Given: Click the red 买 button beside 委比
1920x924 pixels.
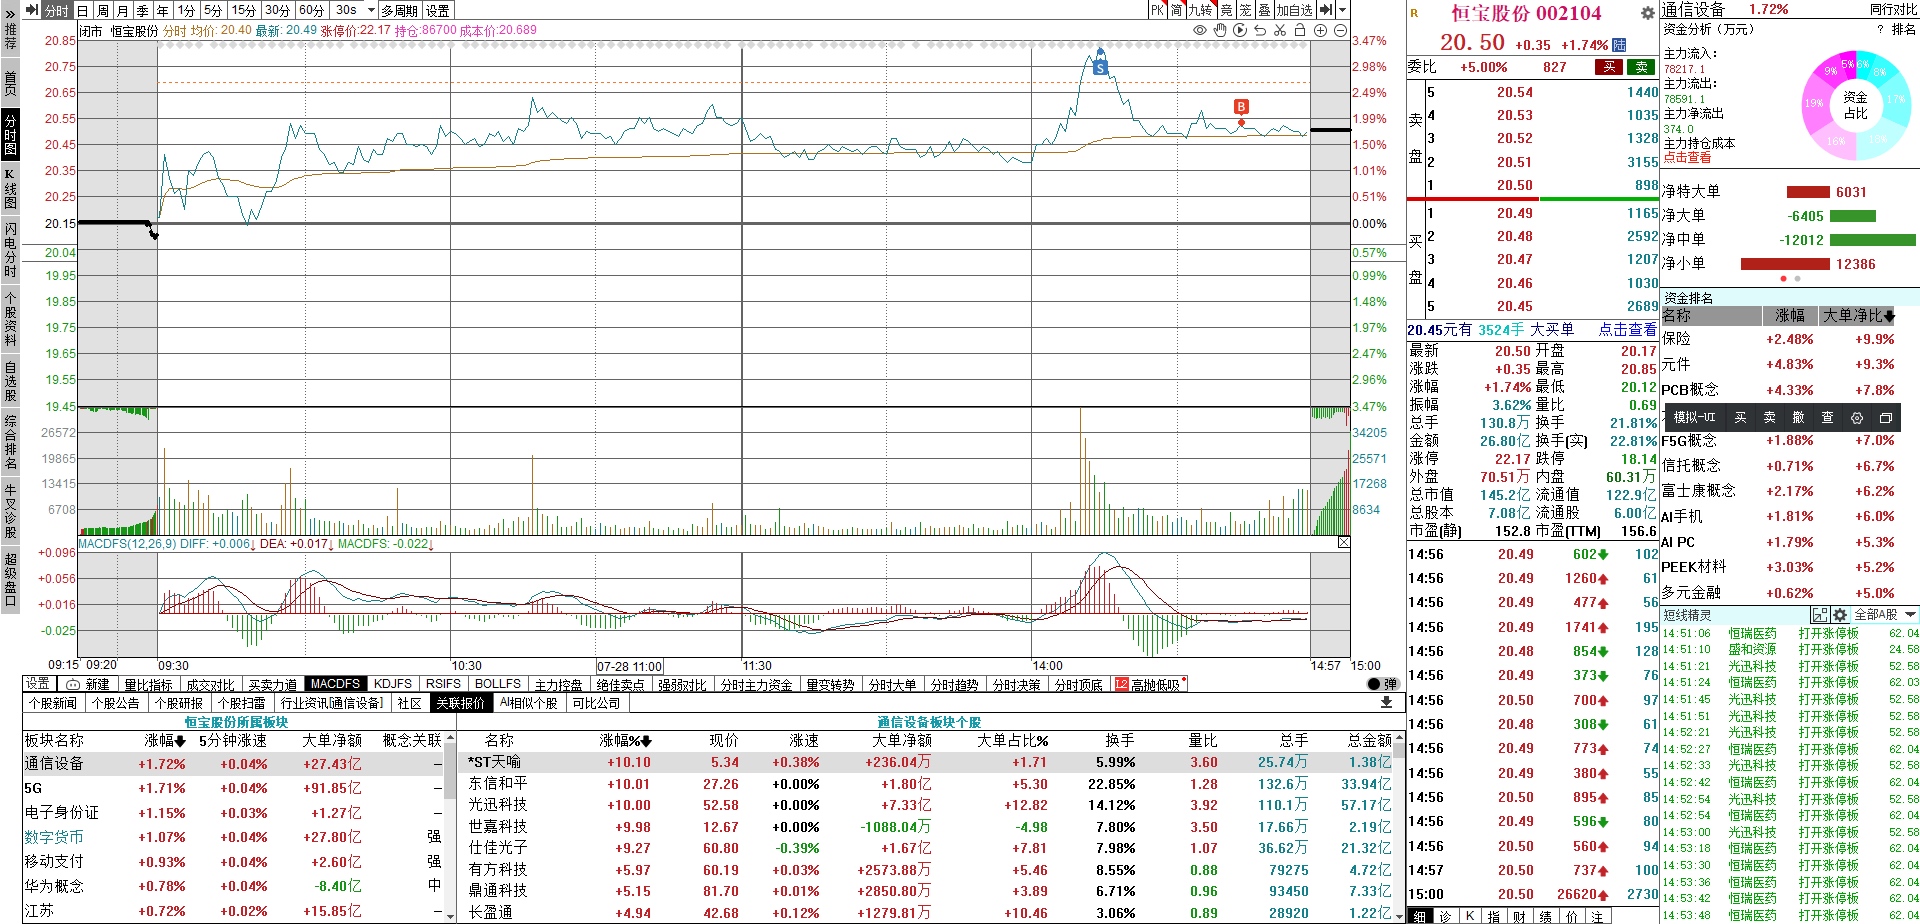Looking at the screenshot, I should 1609,67.
